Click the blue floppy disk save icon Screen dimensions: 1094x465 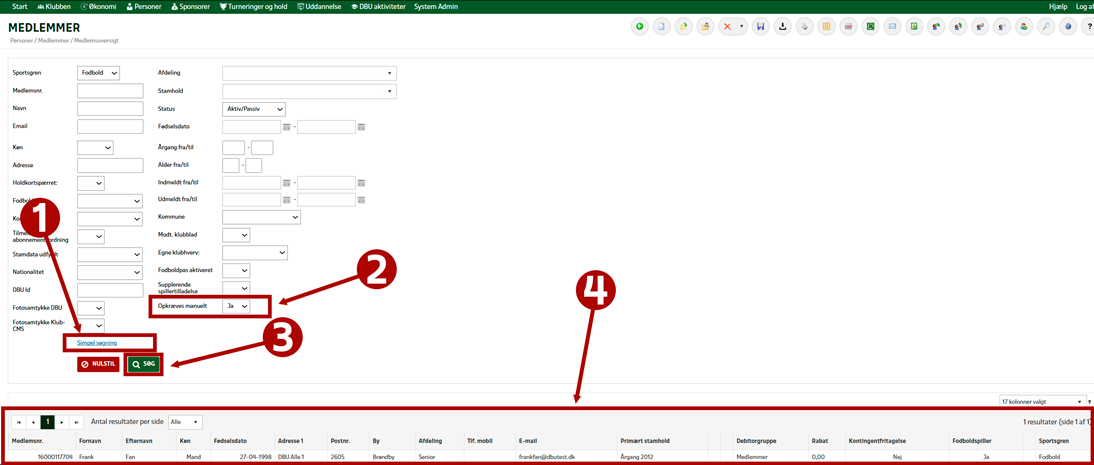pyautogui.click(x=761, y=27)
